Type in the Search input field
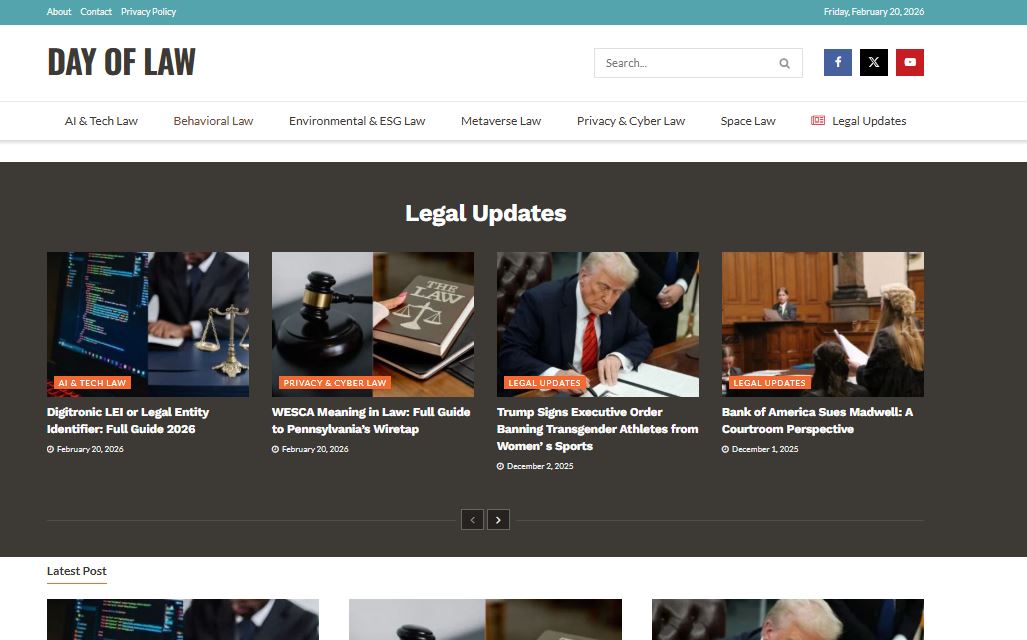 pos(685,63)
